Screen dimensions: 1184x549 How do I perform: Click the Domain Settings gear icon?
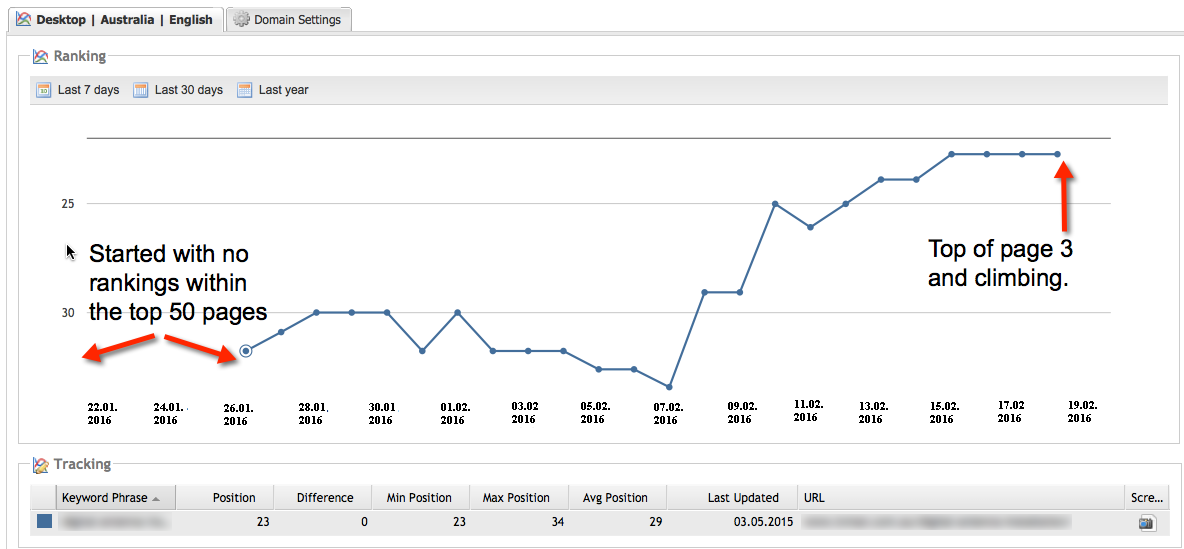(x=241, y=19)
